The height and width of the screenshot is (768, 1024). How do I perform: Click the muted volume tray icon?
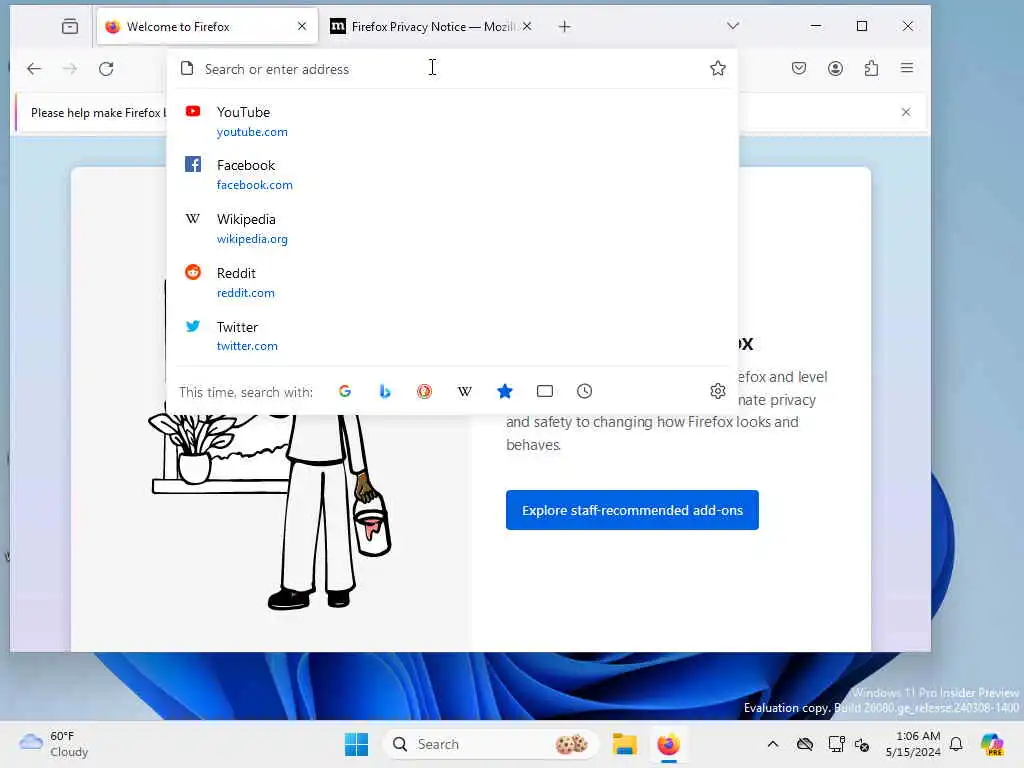(862, 744)
